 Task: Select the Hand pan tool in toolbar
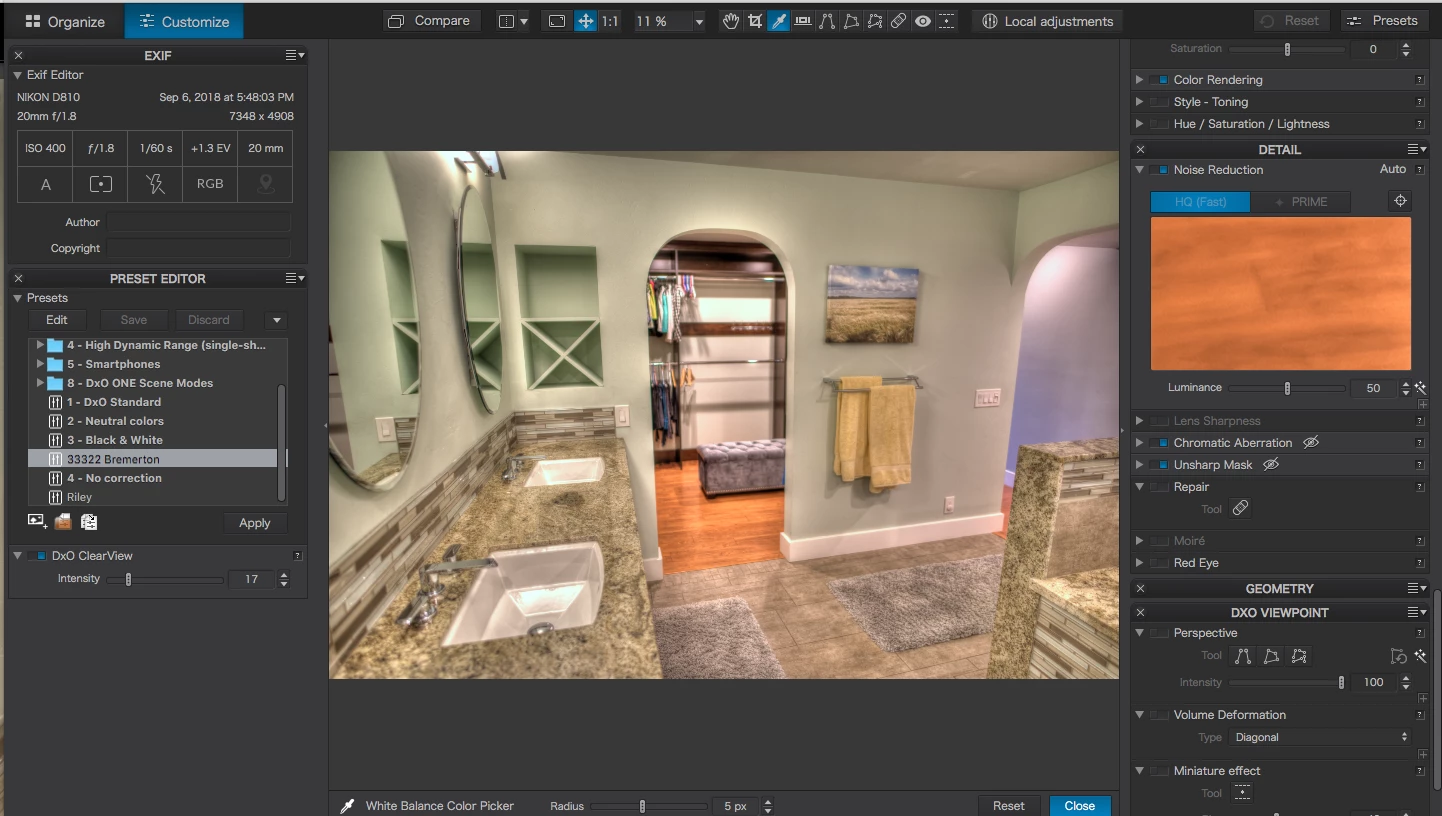(731, 21)
